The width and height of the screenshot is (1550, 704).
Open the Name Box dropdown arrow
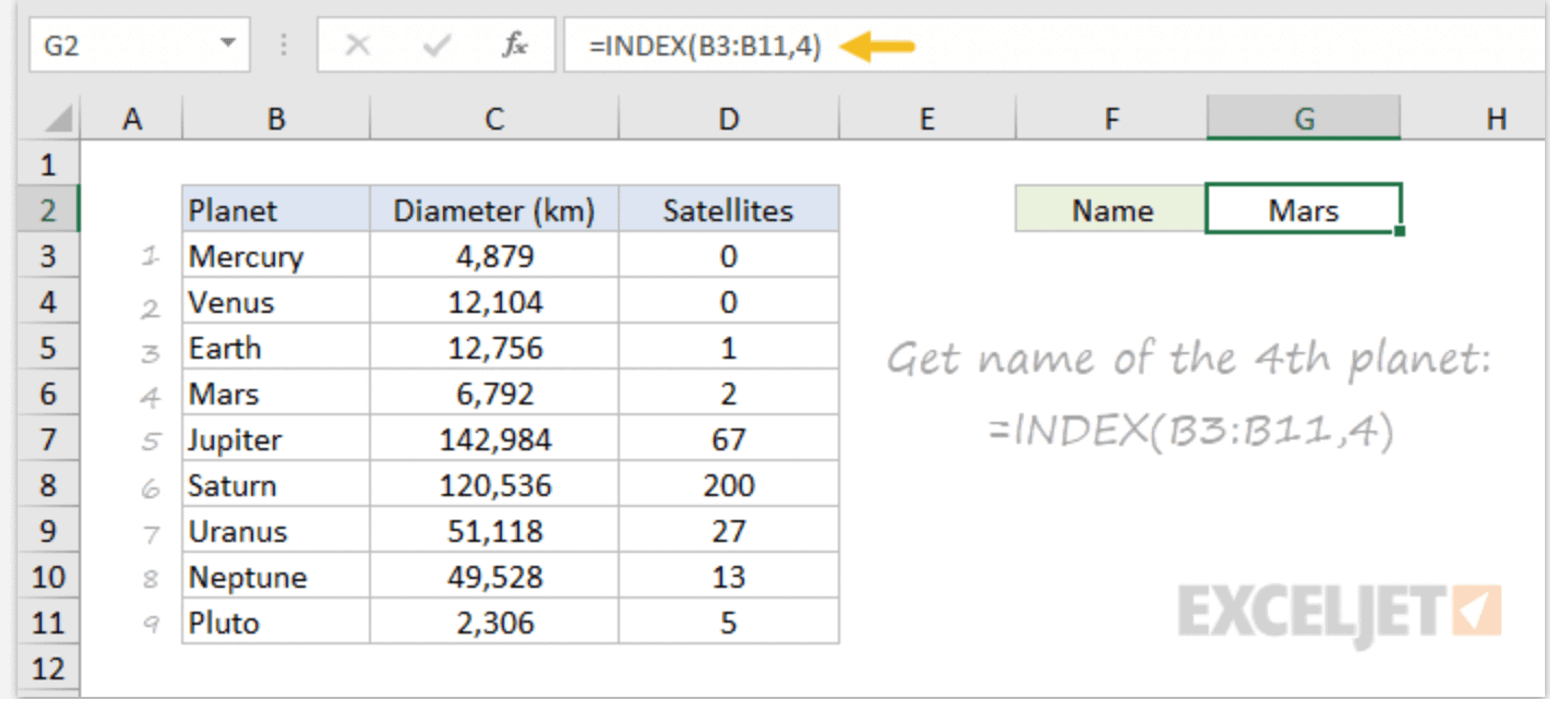229,45
